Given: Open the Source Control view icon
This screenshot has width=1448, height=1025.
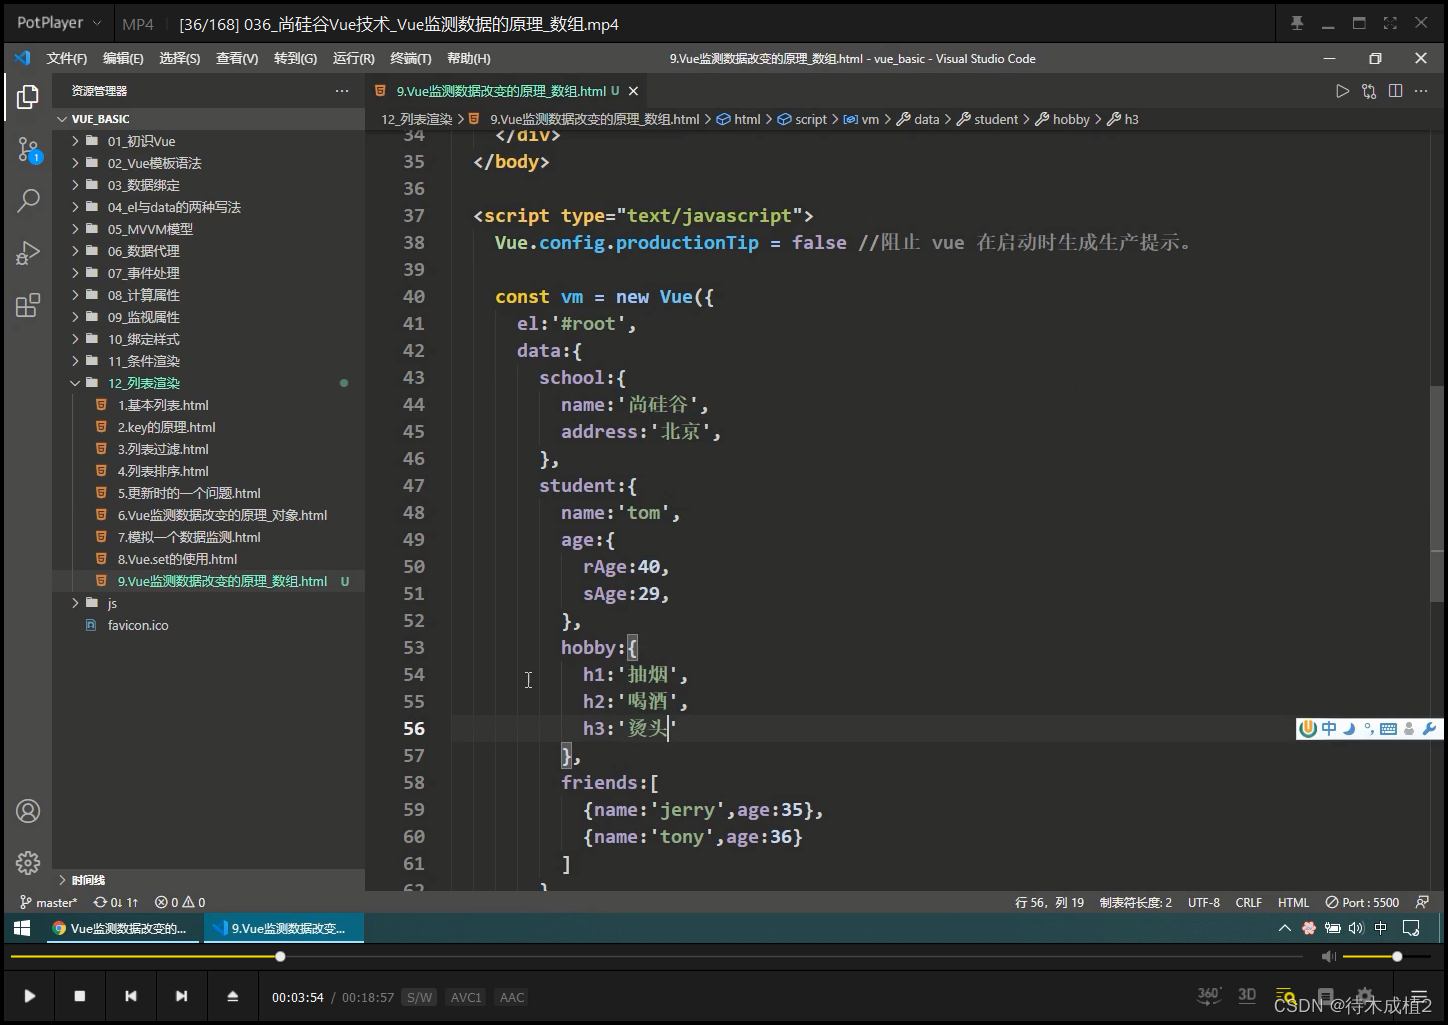Looking at the screenshot, I should click(x=28, y=150).
